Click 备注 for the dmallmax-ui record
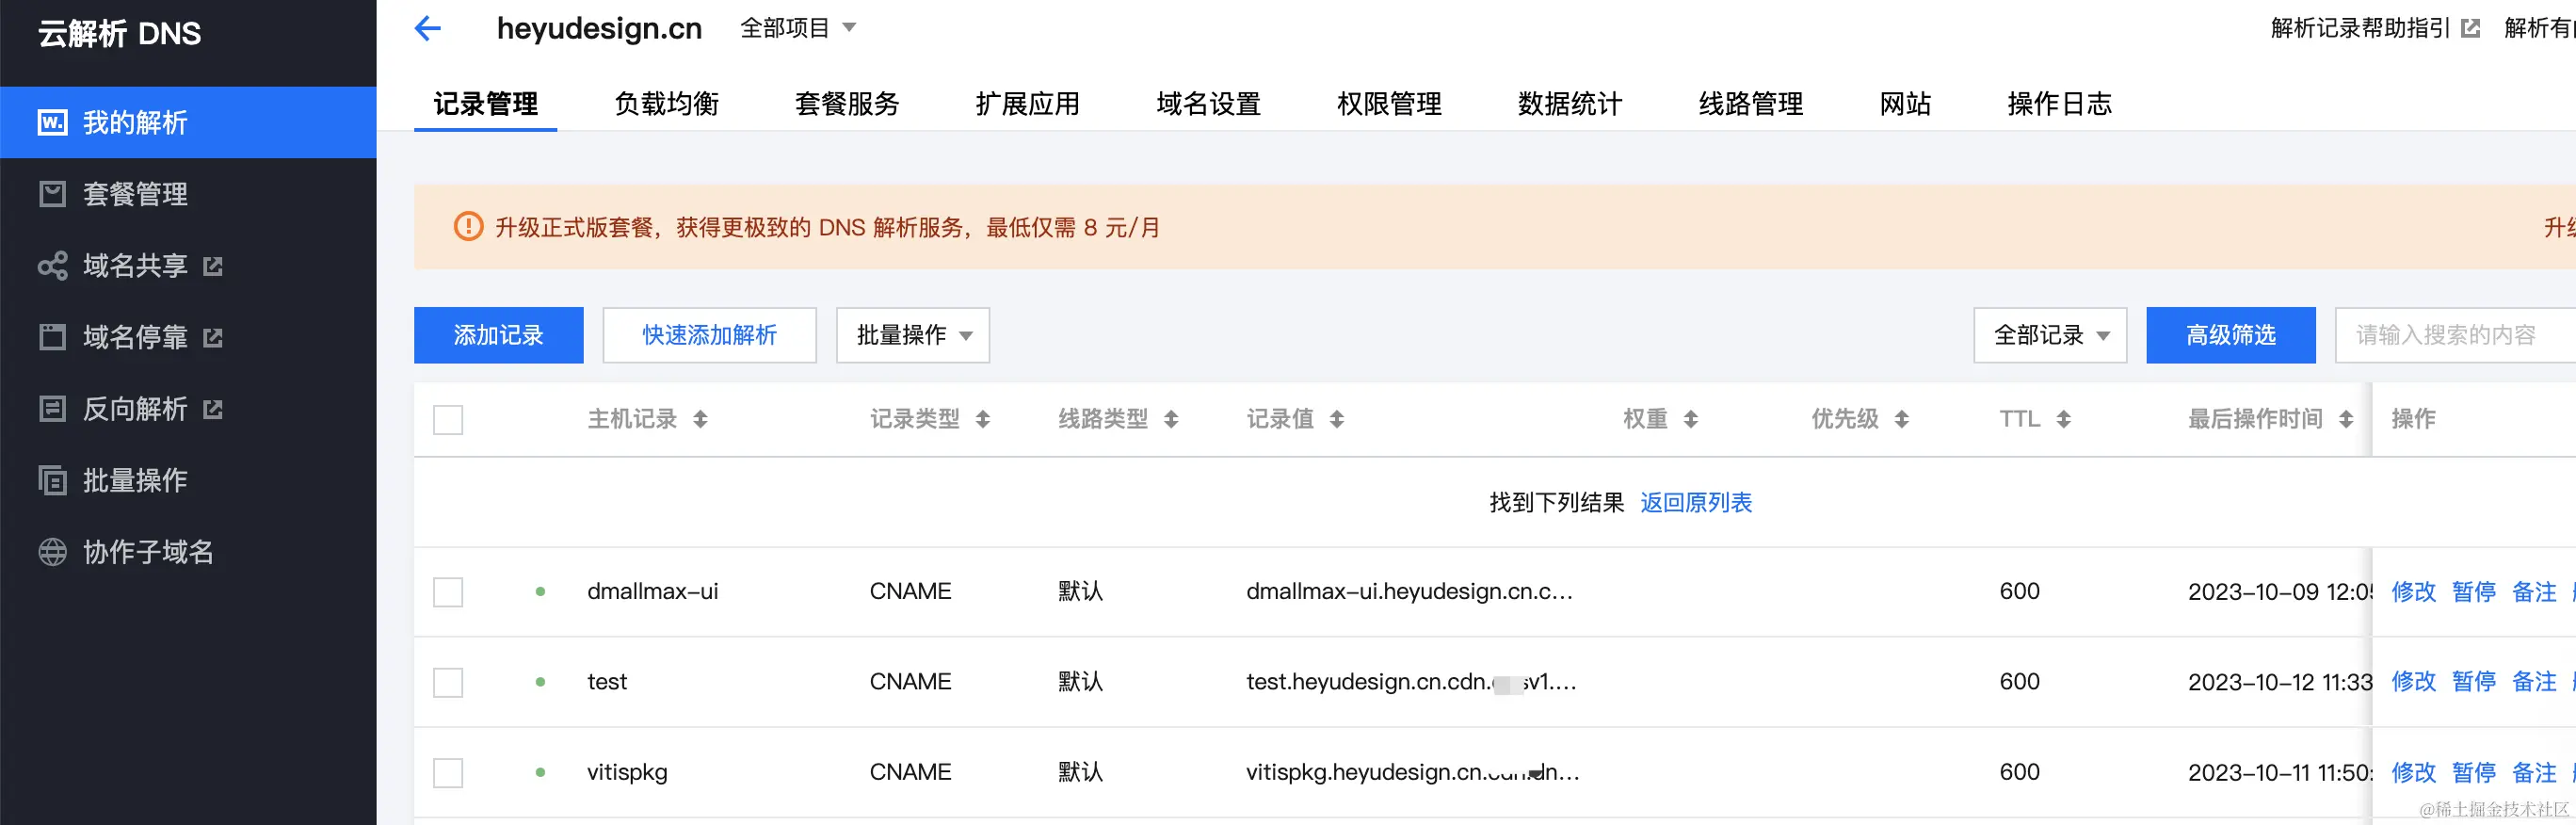The image size is (2576, 825). click(x=2535, y=592)
